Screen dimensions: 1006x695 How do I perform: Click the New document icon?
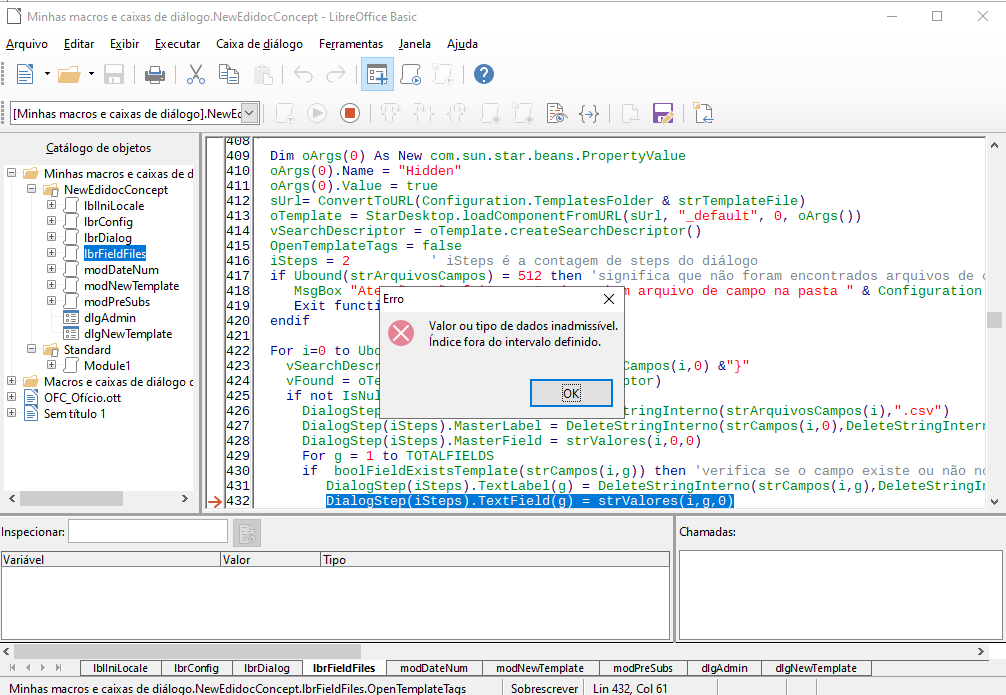pyautogui.click(x=25, y=74)
